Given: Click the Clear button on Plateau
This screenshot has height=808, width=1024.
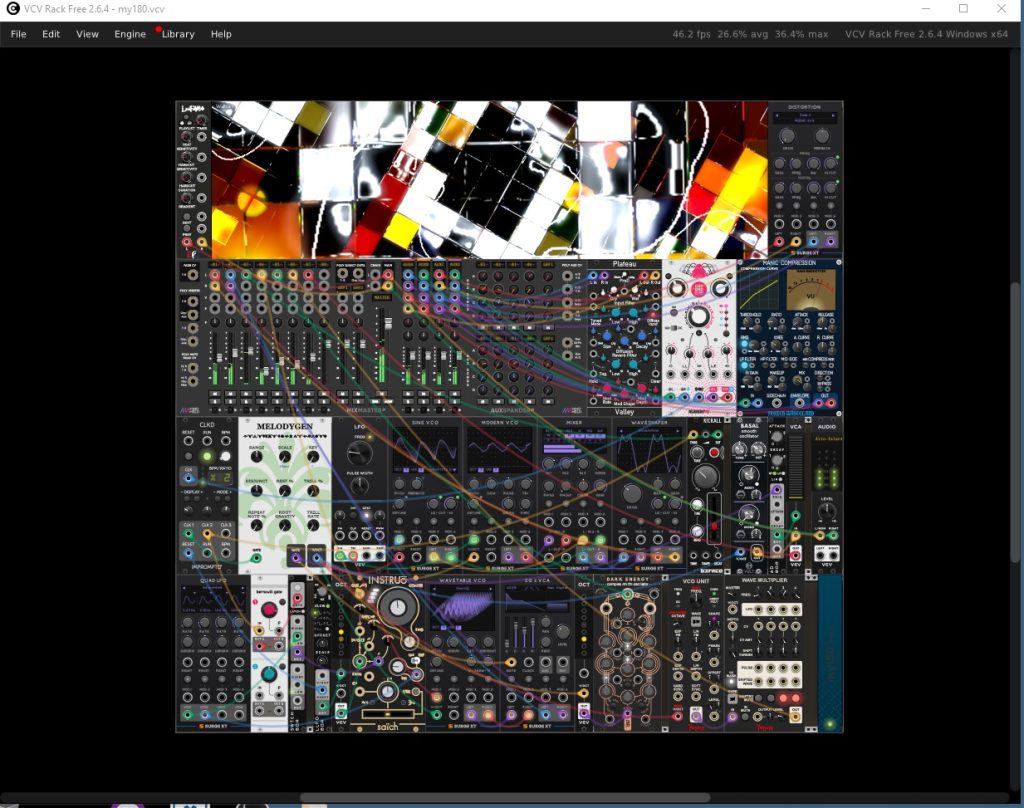Looking at the screenshot, I should [x=654, y=373].
